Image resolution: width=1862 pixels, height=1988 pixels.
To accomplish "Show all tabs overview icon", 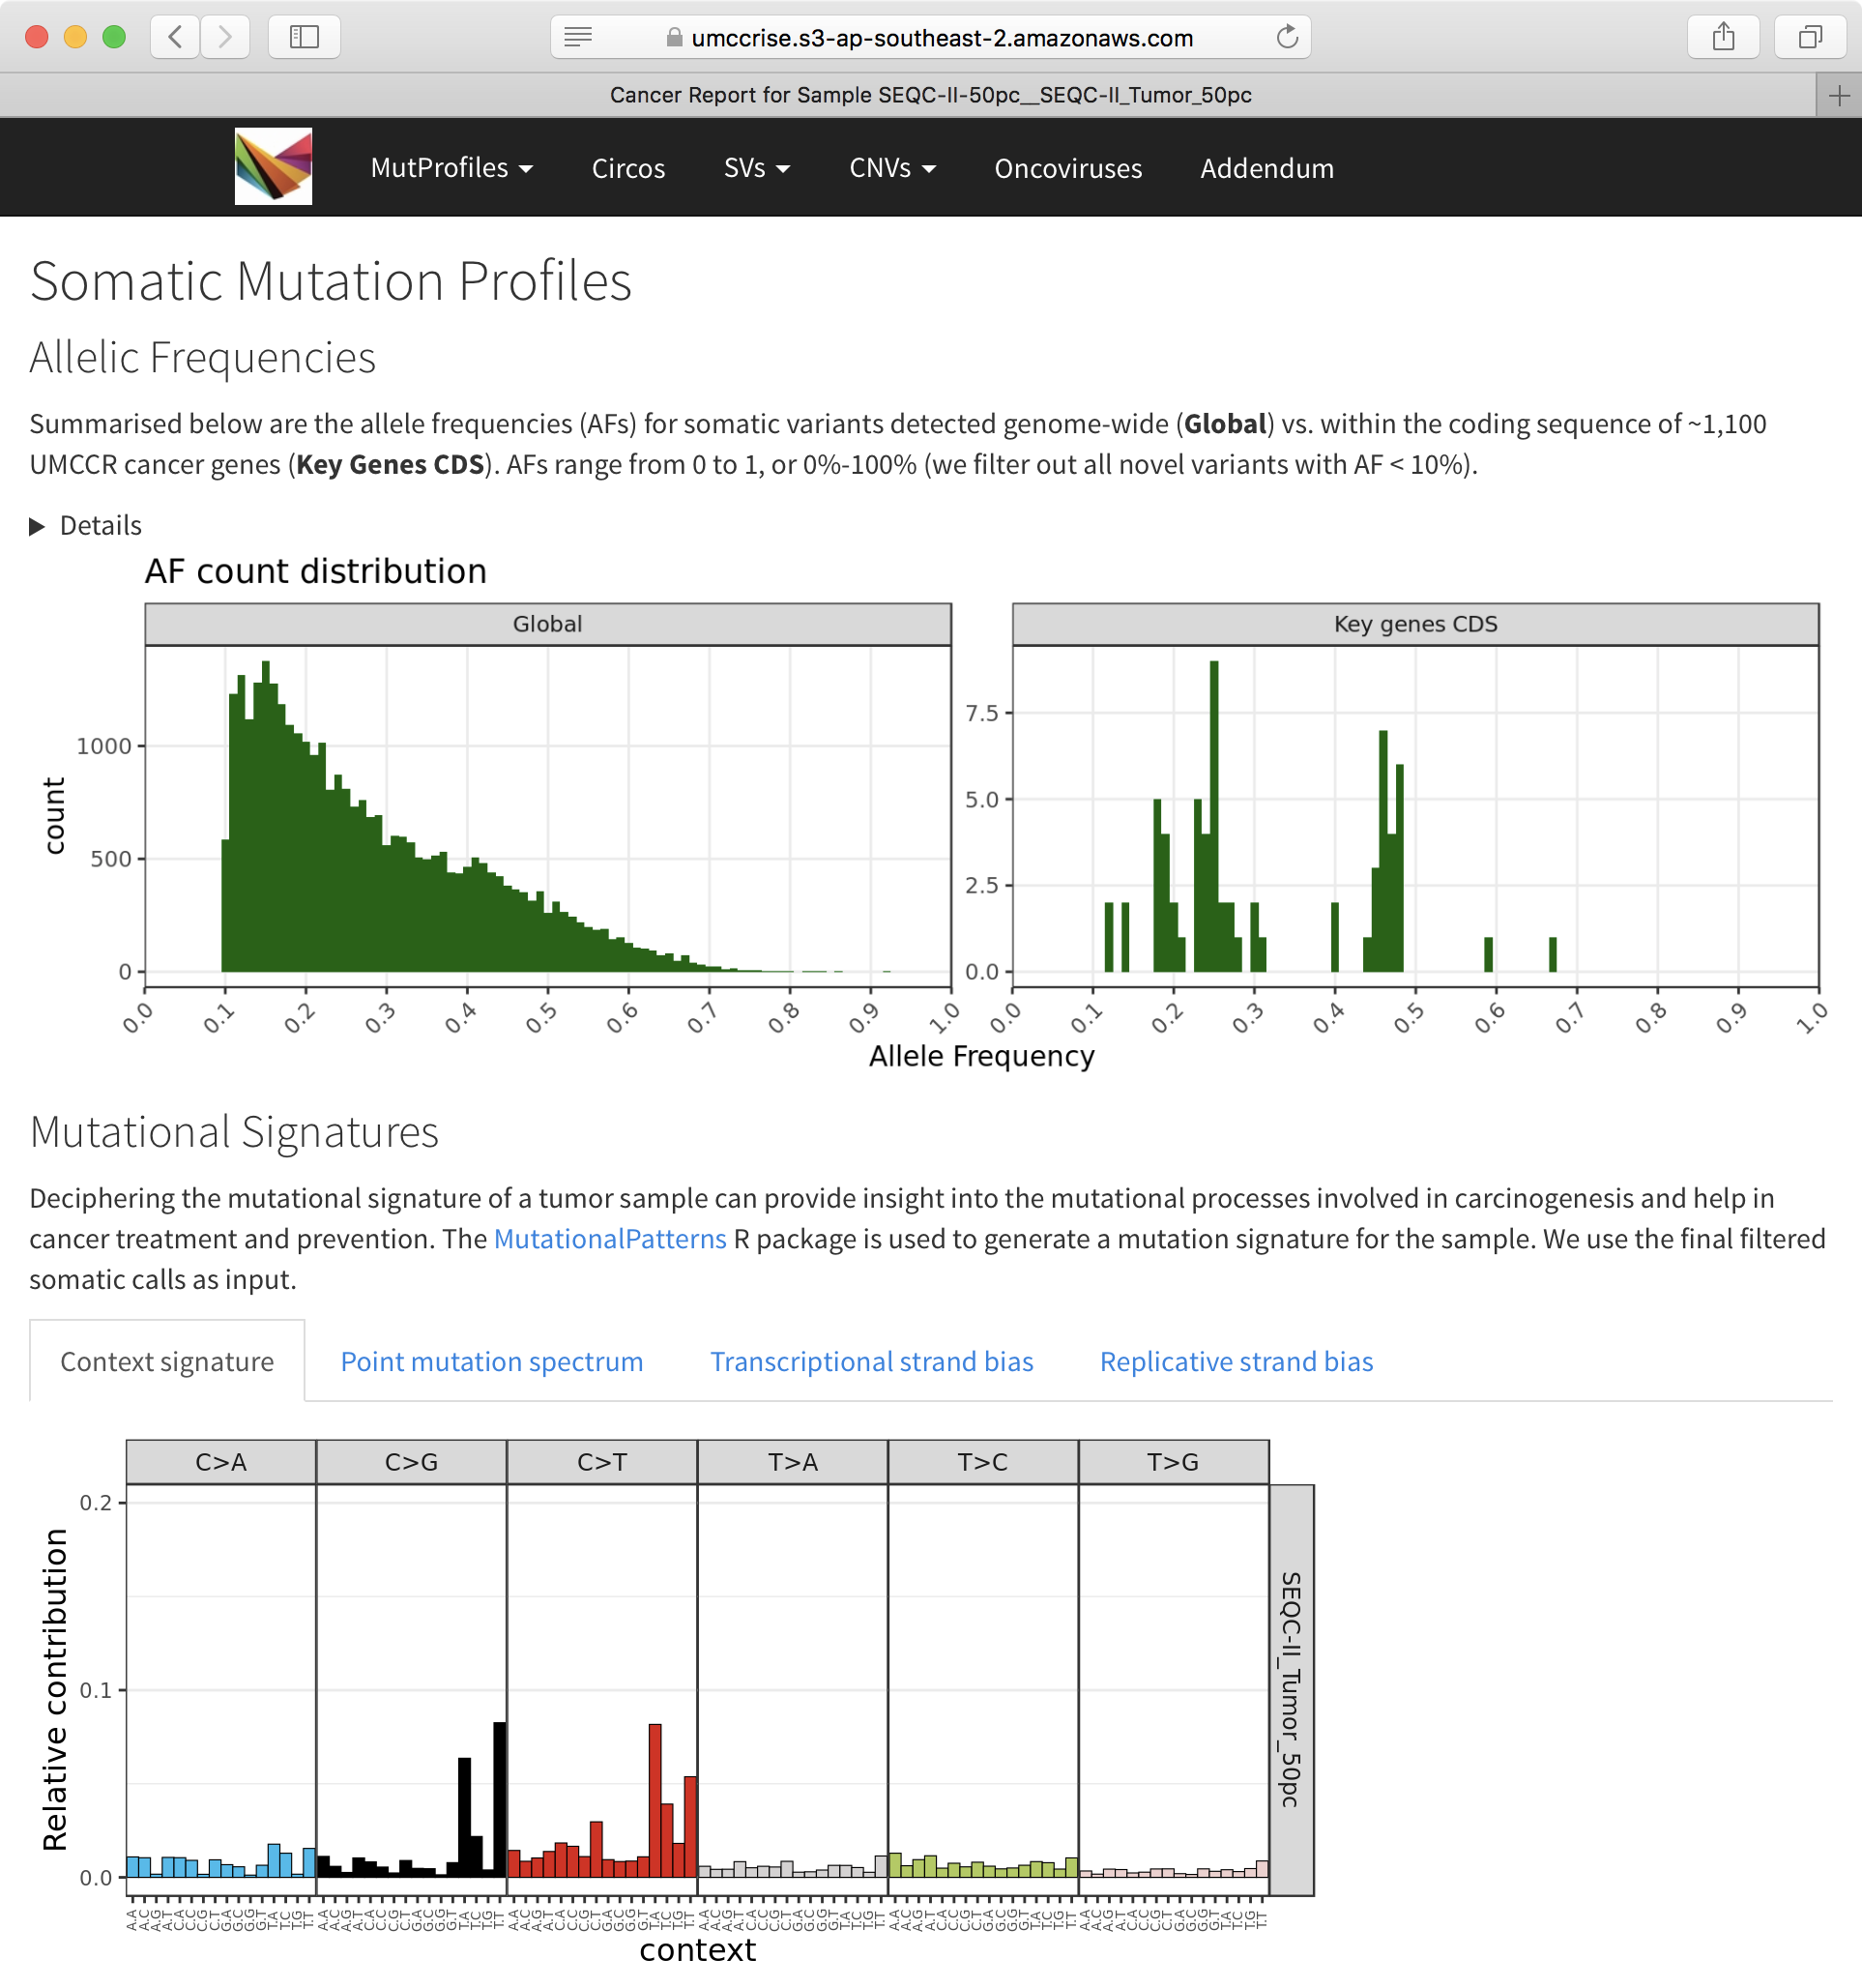I will click(x=1809, y=37).
